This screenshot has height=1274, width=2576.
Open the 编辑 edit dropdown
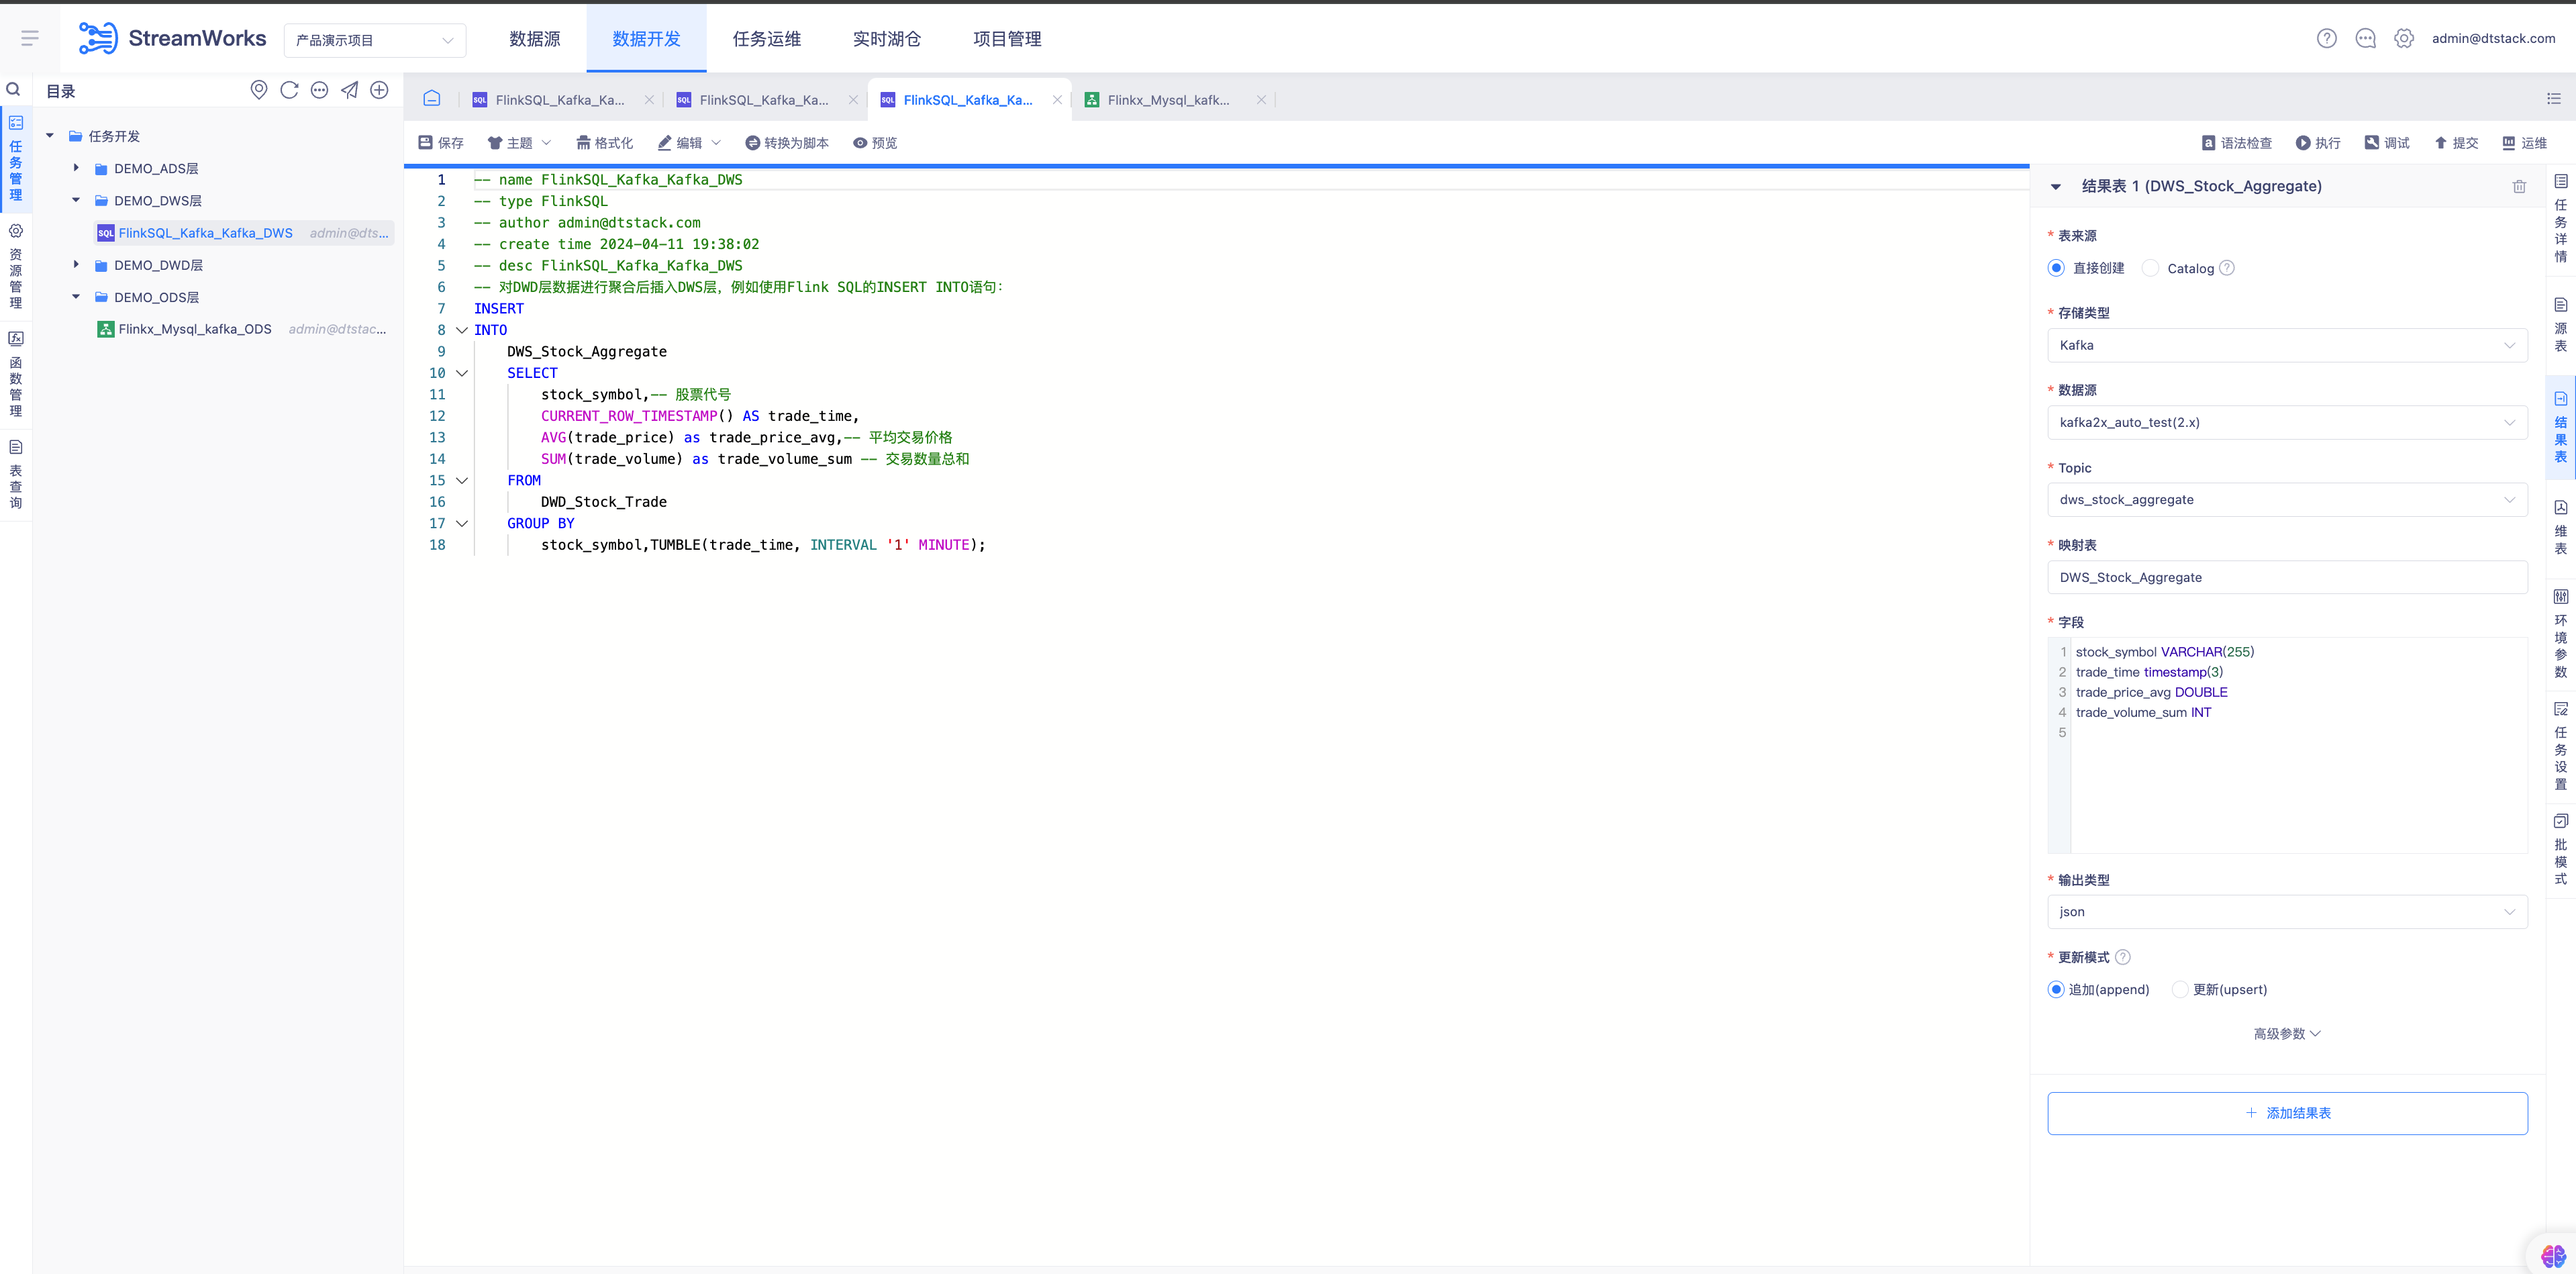pos(689,143)
